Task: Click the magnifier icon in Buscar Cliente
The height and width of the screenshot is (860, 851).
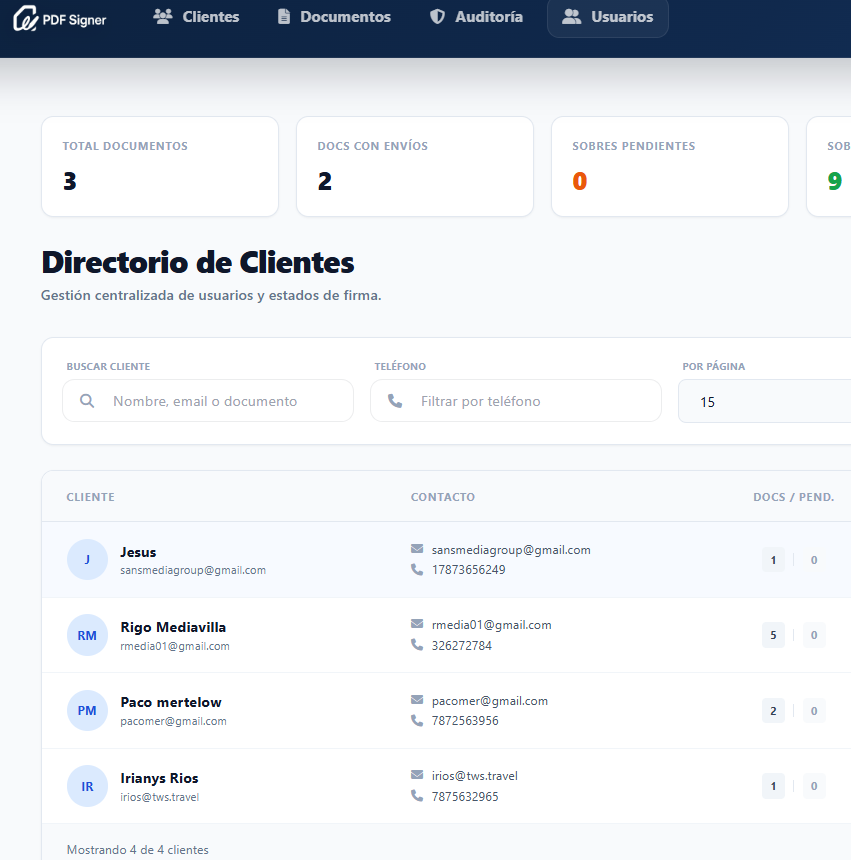Action: (x=87, y=401)
